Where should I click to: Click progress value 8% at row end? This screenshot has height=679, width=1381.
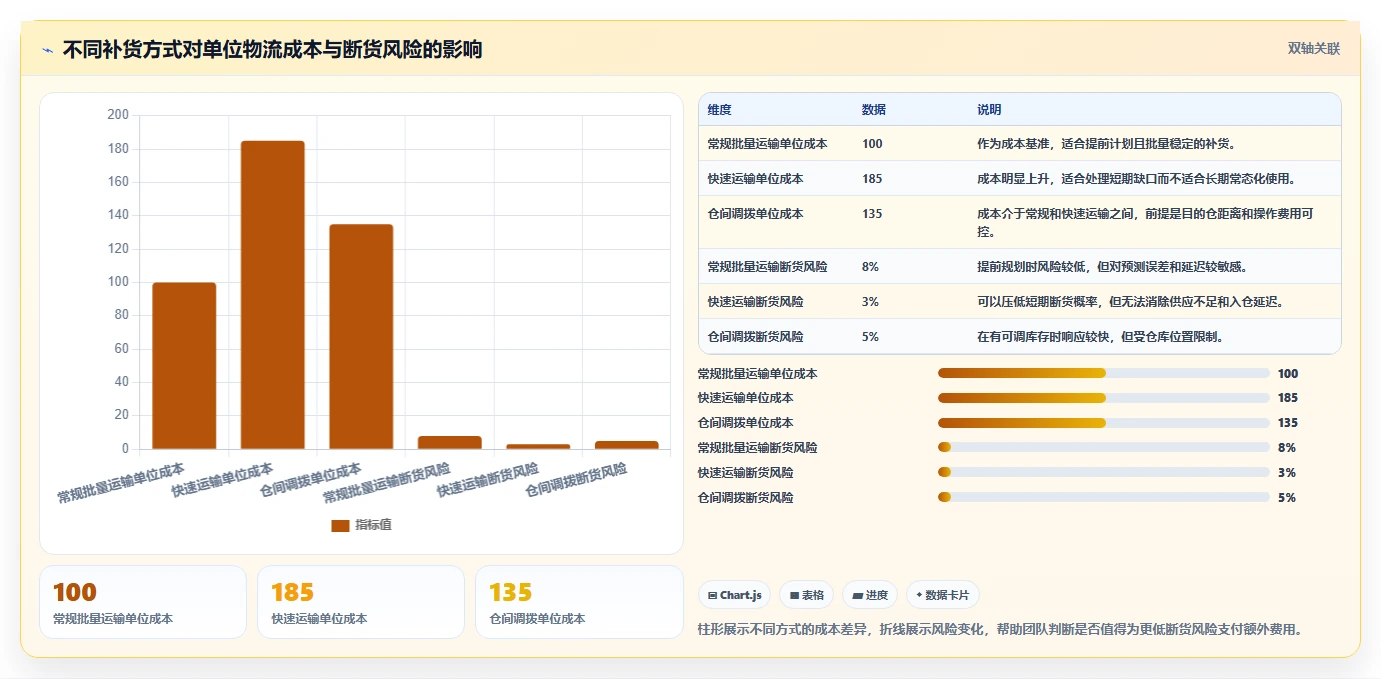[x=1287, y=447]
